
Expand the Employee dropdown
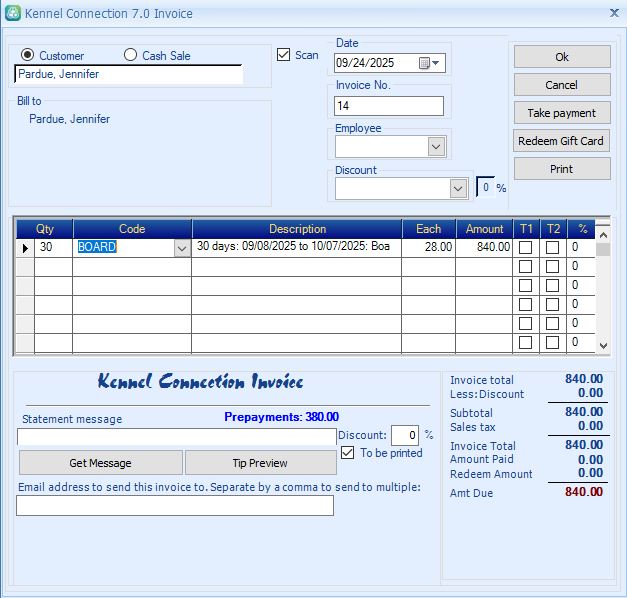point(436,147)
